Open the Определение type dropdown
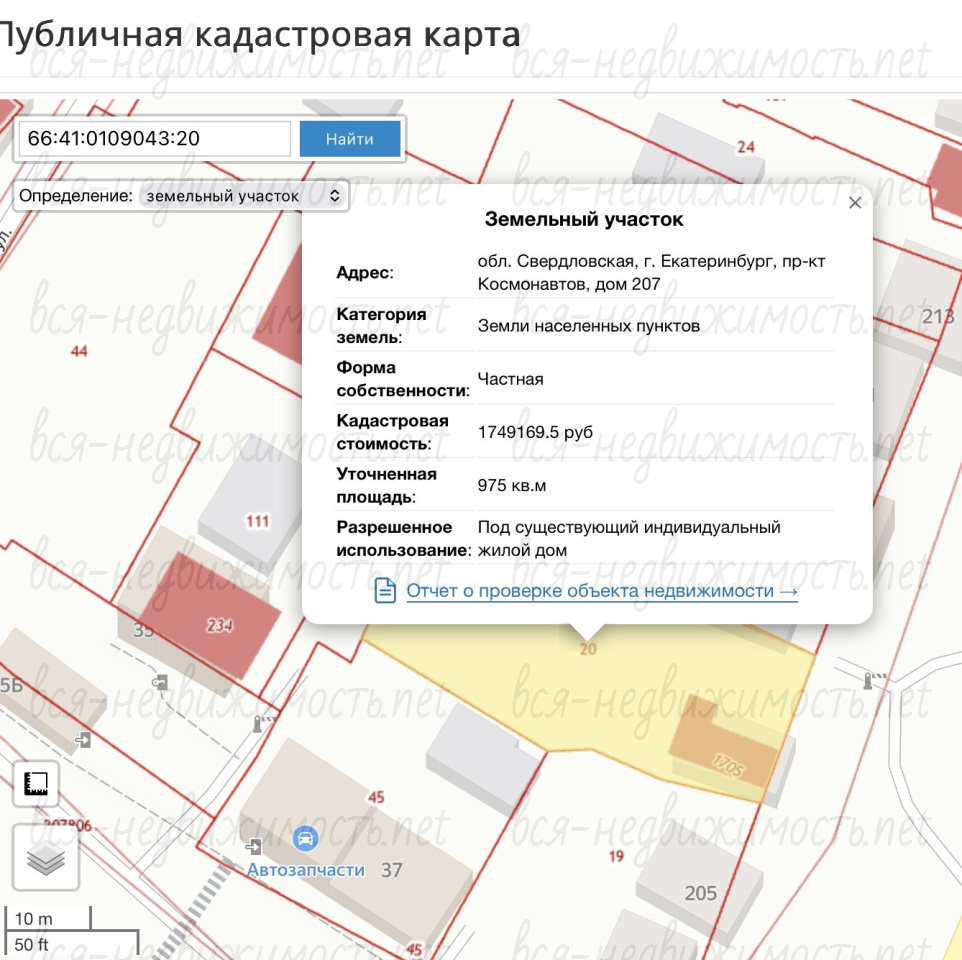The image size is (962, 960). [181, 196]
